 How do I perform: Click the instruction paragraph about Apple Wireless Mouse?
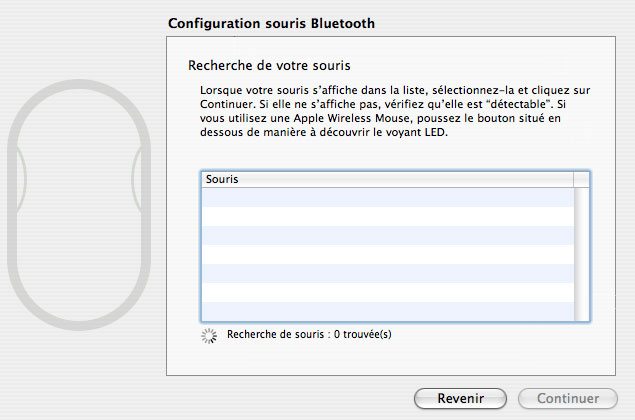point(395,111)
